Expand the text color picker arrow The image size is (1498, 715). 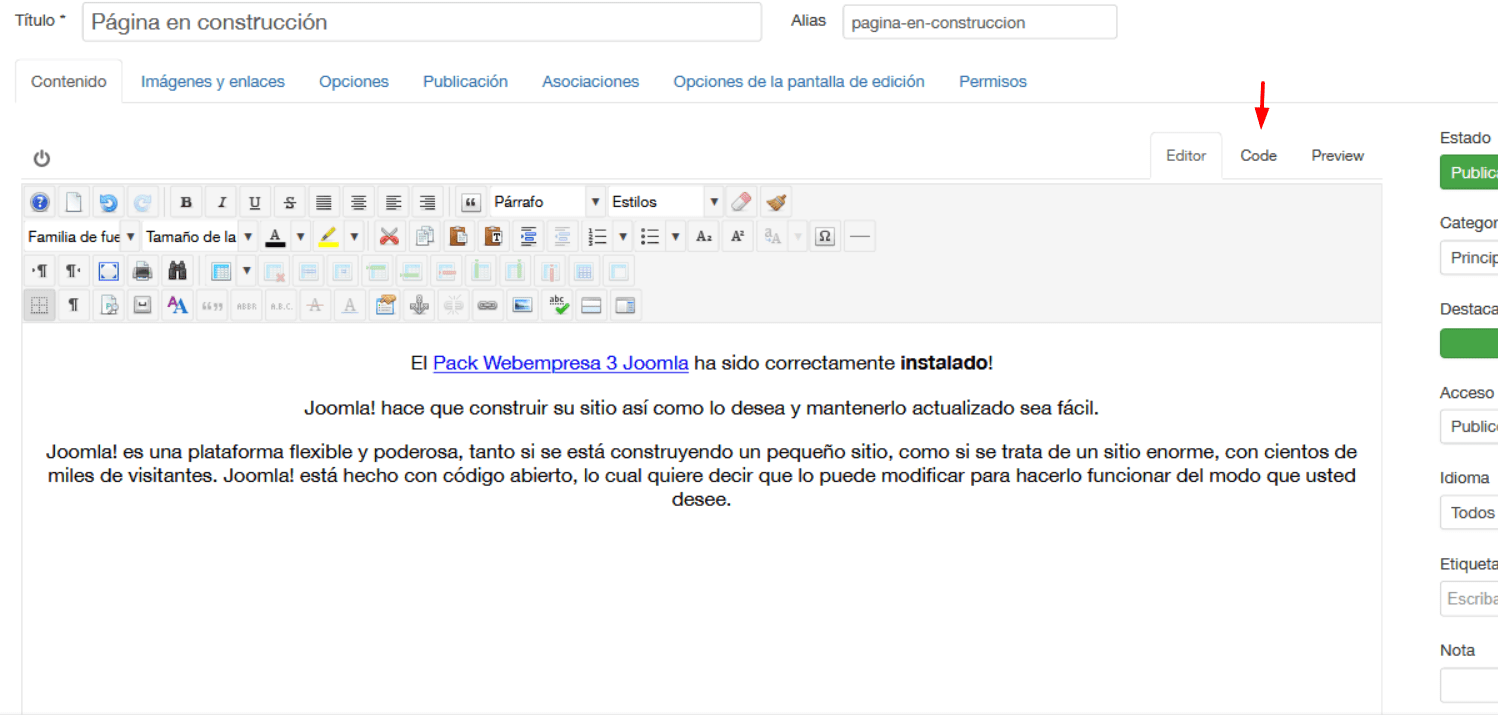(x=300, y=237)
